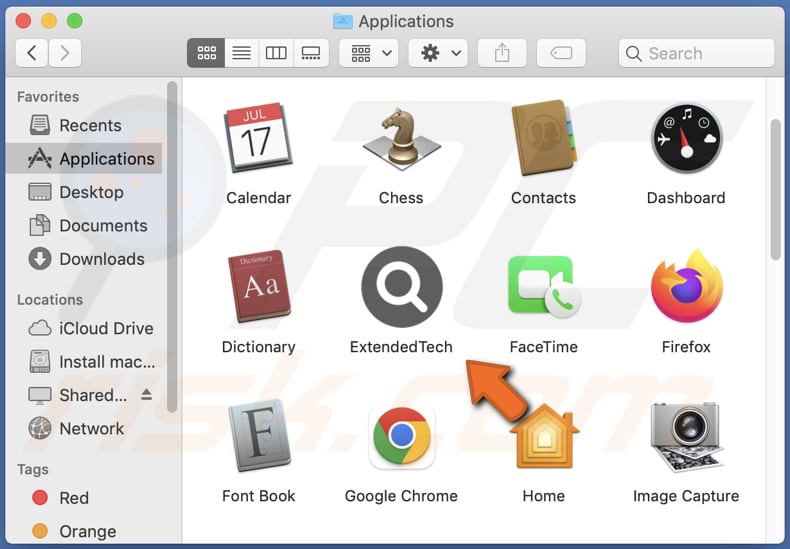Eject the Shared... volume

pos(147,394)
